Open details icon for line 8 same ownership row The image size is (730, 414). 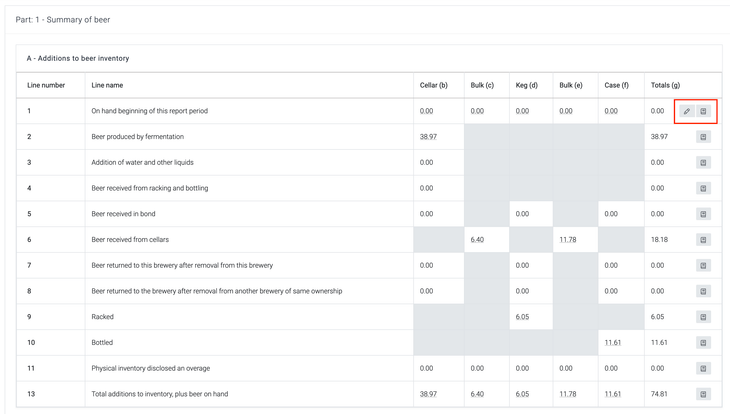[703, 291]
